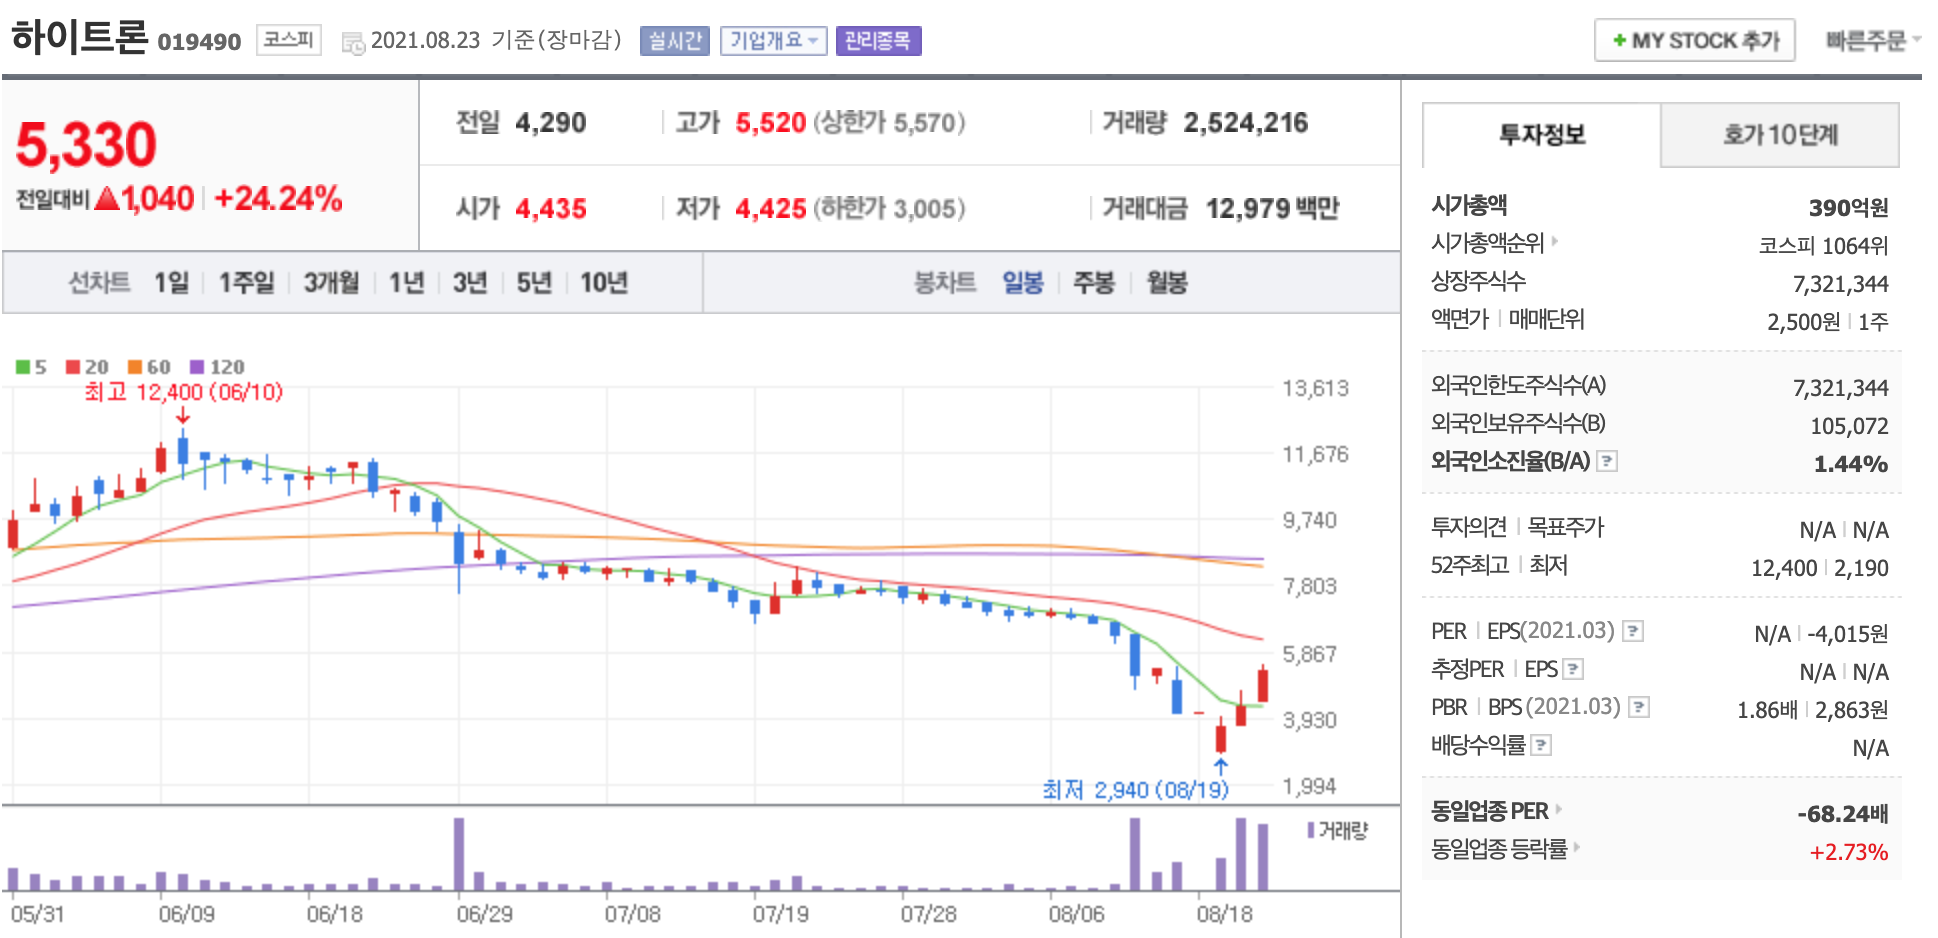Select the 1일 line chart period
Image resolution: width=1938 pixels, height=938 pixels.
point(171,283)
